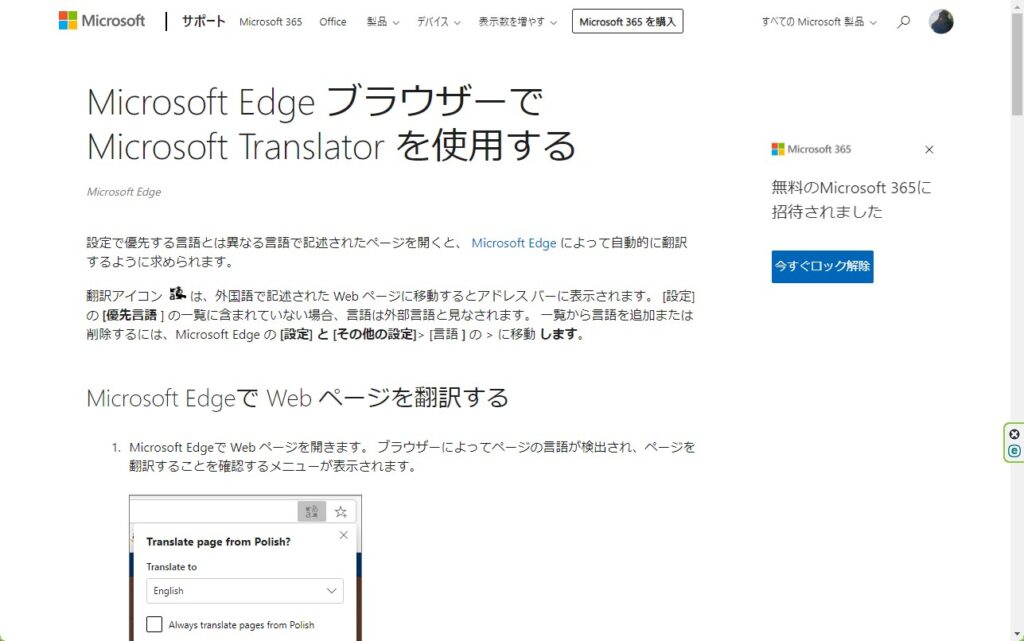This screenshot has height=641, width=1024.
Task: Go to Microsoft 365 in the navigation bar
Action: click(270, 21)
